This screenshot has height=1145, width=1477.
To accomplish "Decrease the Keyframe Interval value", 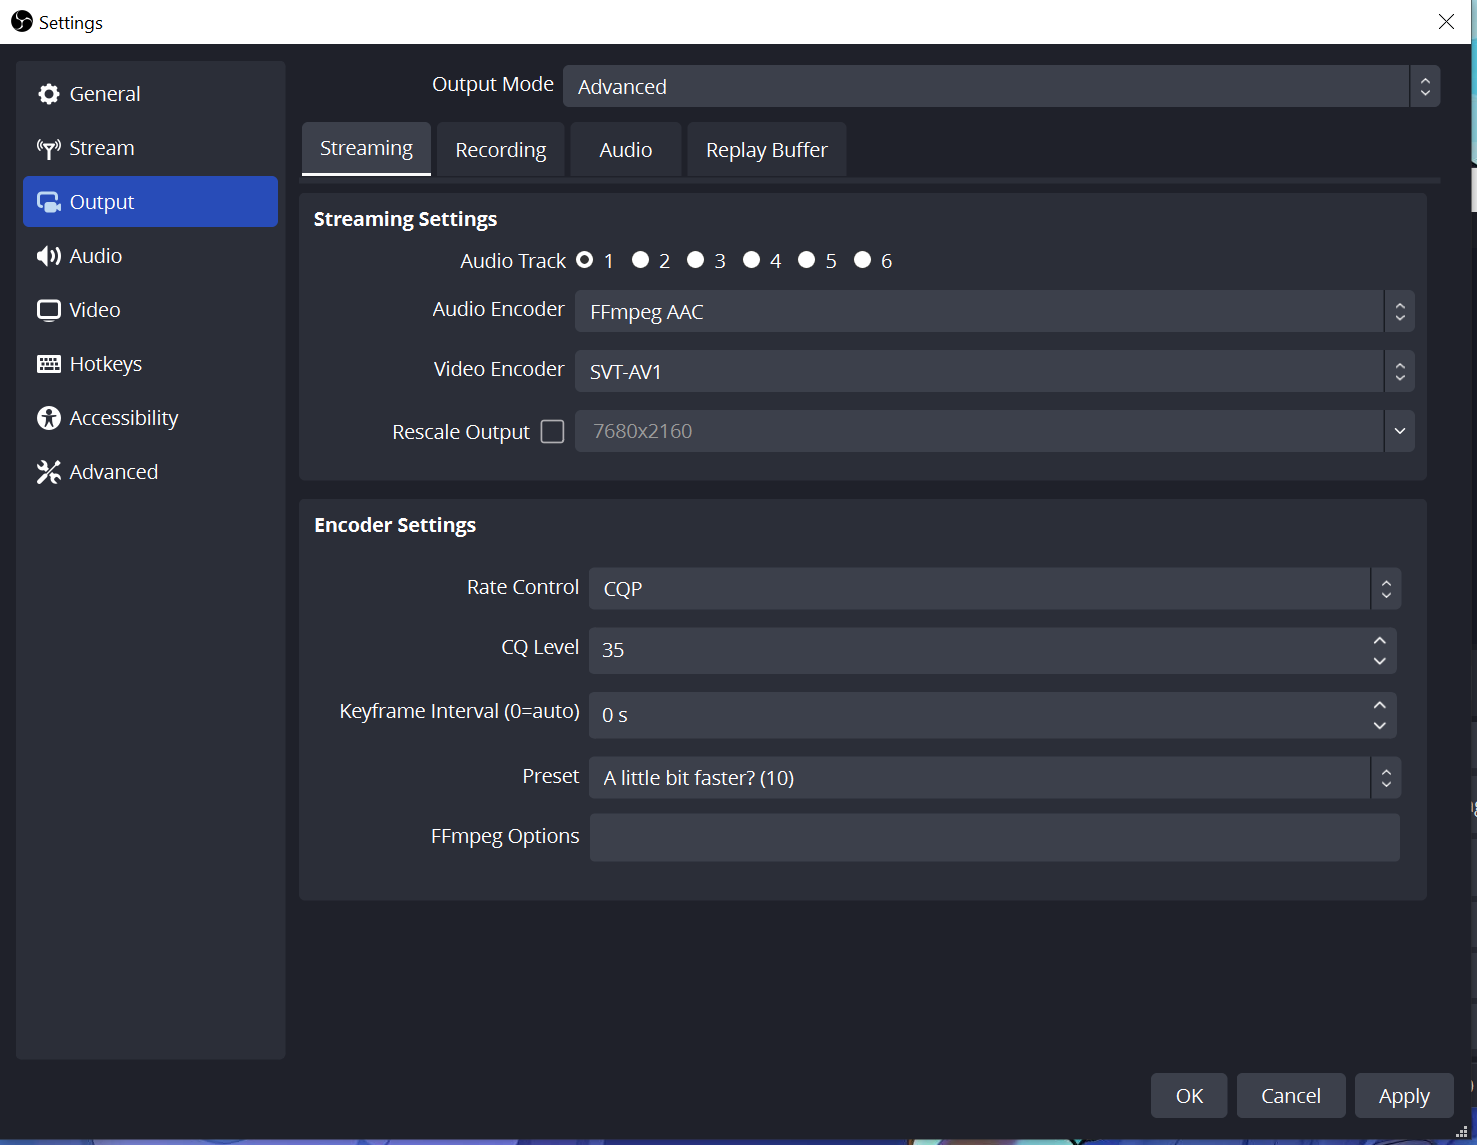I will (x=1380, y=726).
